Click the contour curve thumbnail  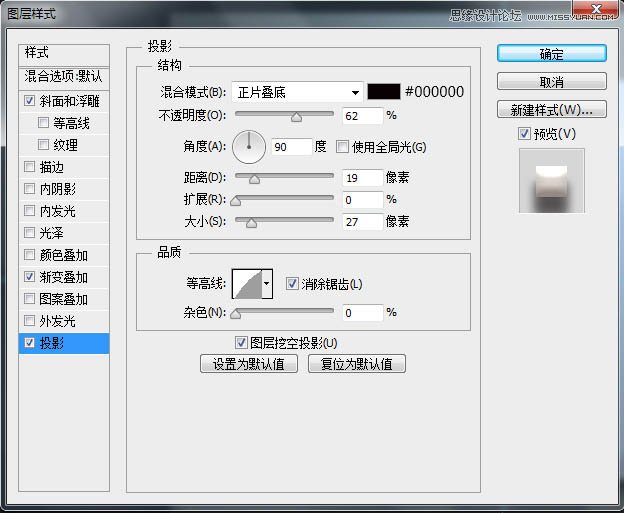(247, 284)
